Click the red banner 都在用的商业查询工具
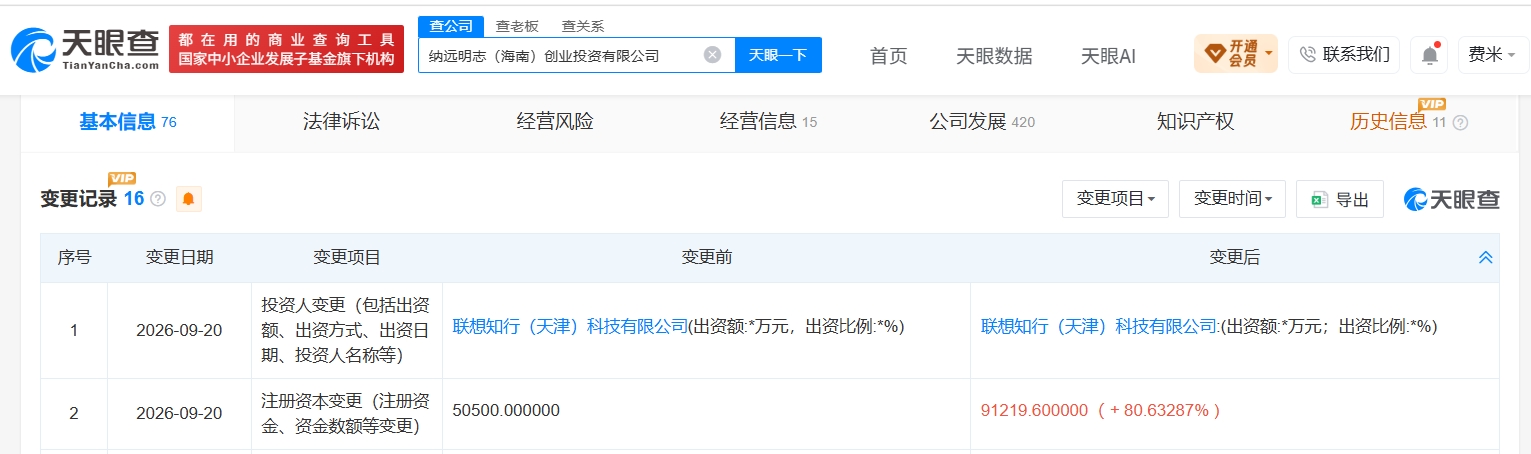Viewport: 1531px width, 454px height. 286,49
